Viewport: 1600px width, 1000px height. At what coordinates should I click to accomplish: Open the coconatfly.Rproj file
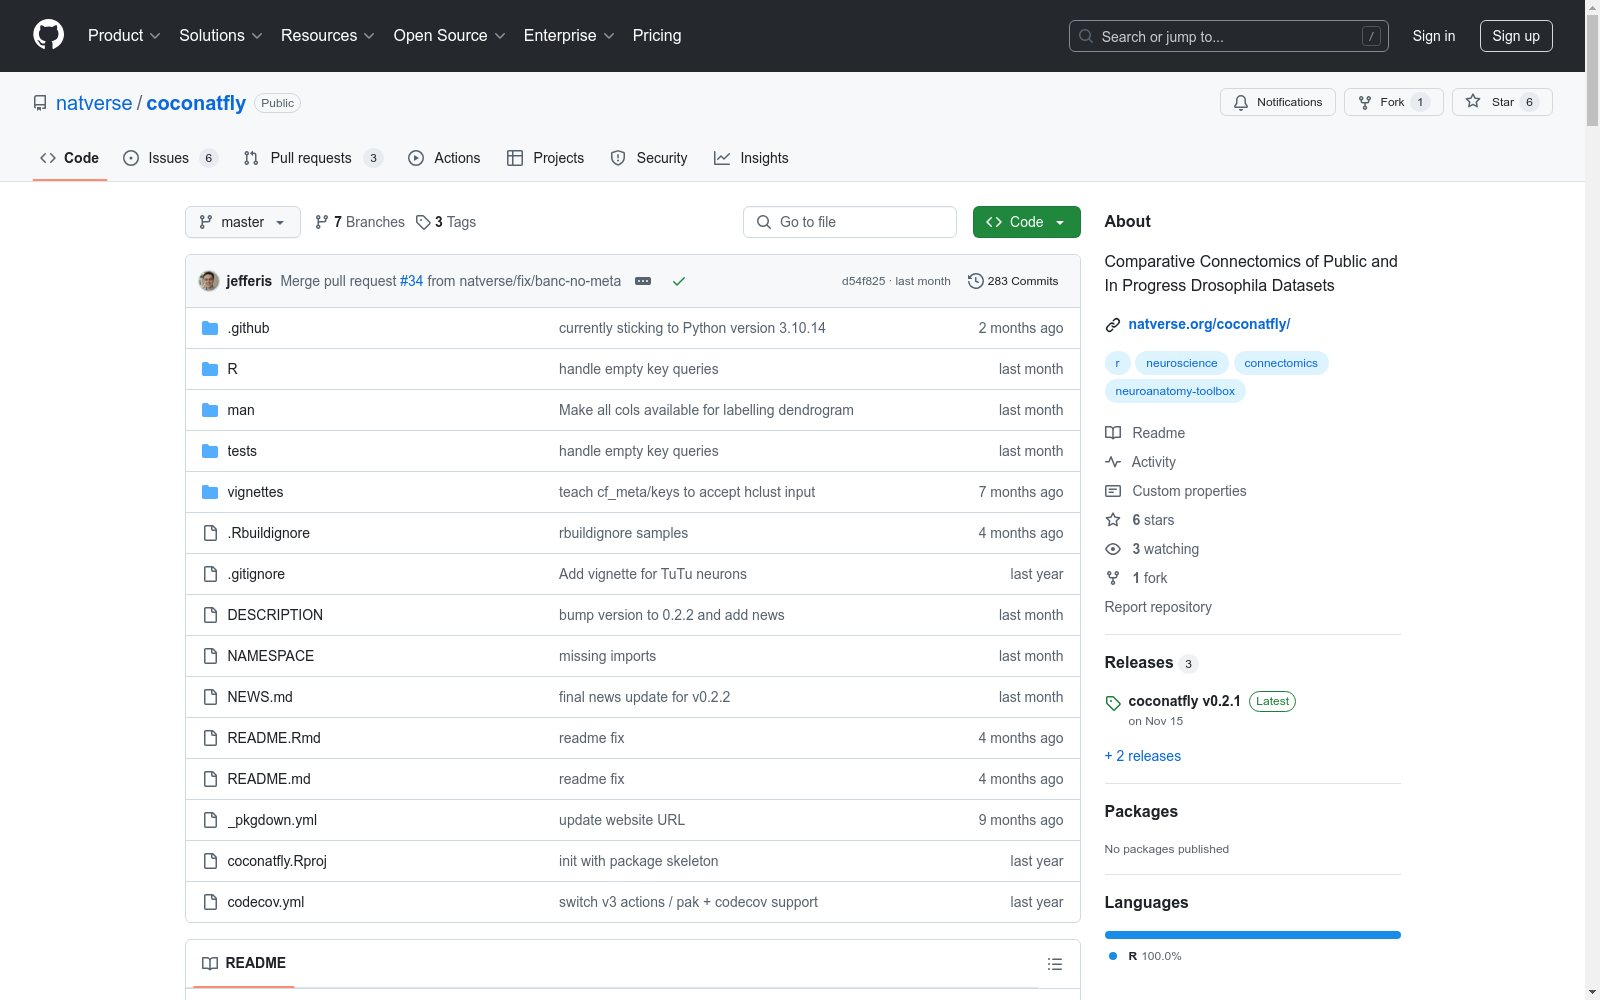coord(277,861)
